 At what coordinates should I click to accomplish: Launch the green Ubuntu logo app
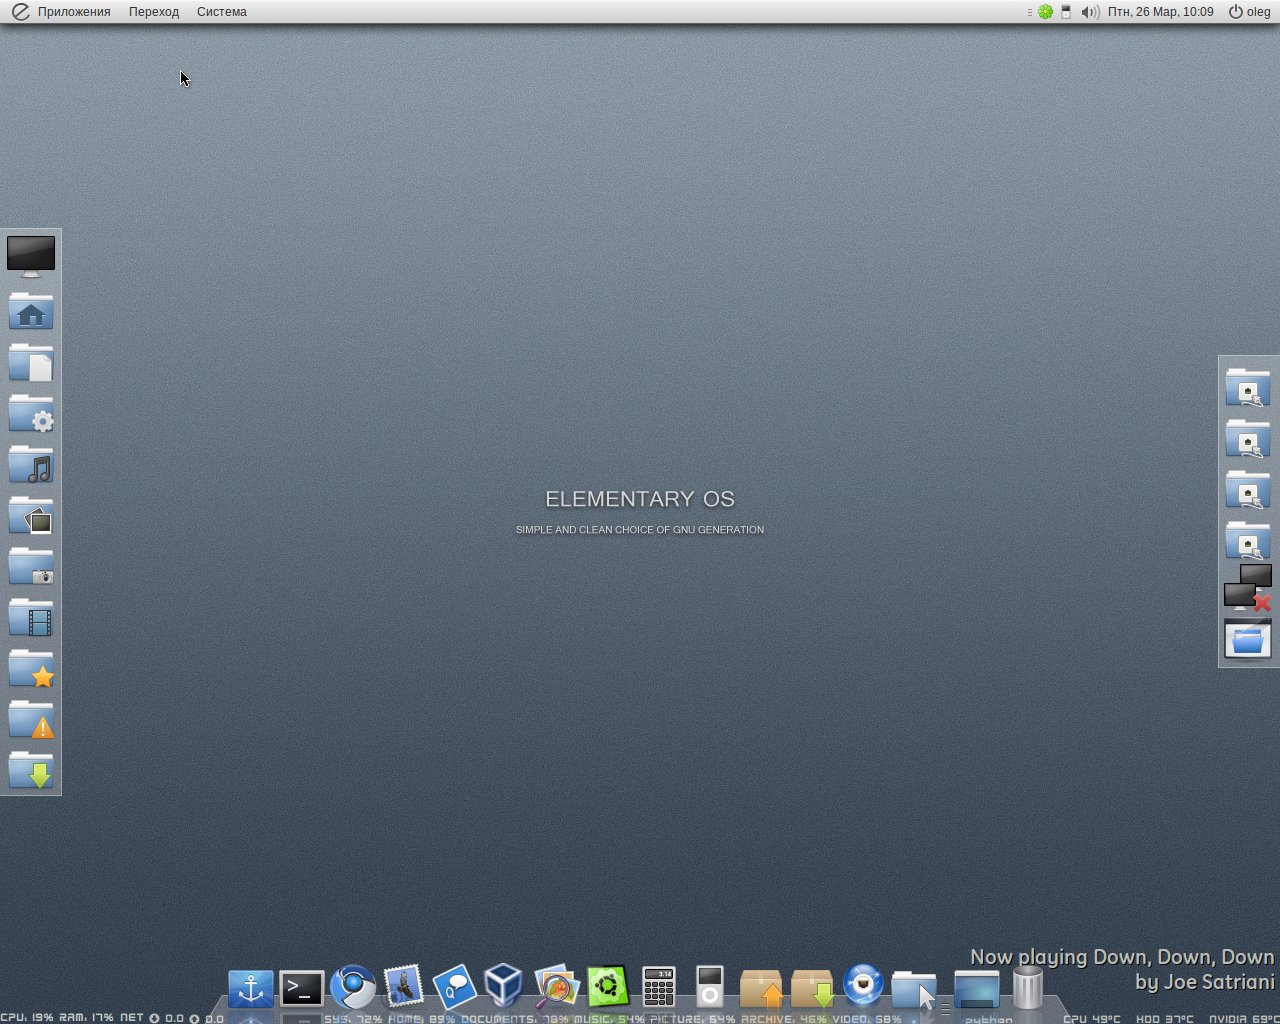pos(608,988)
